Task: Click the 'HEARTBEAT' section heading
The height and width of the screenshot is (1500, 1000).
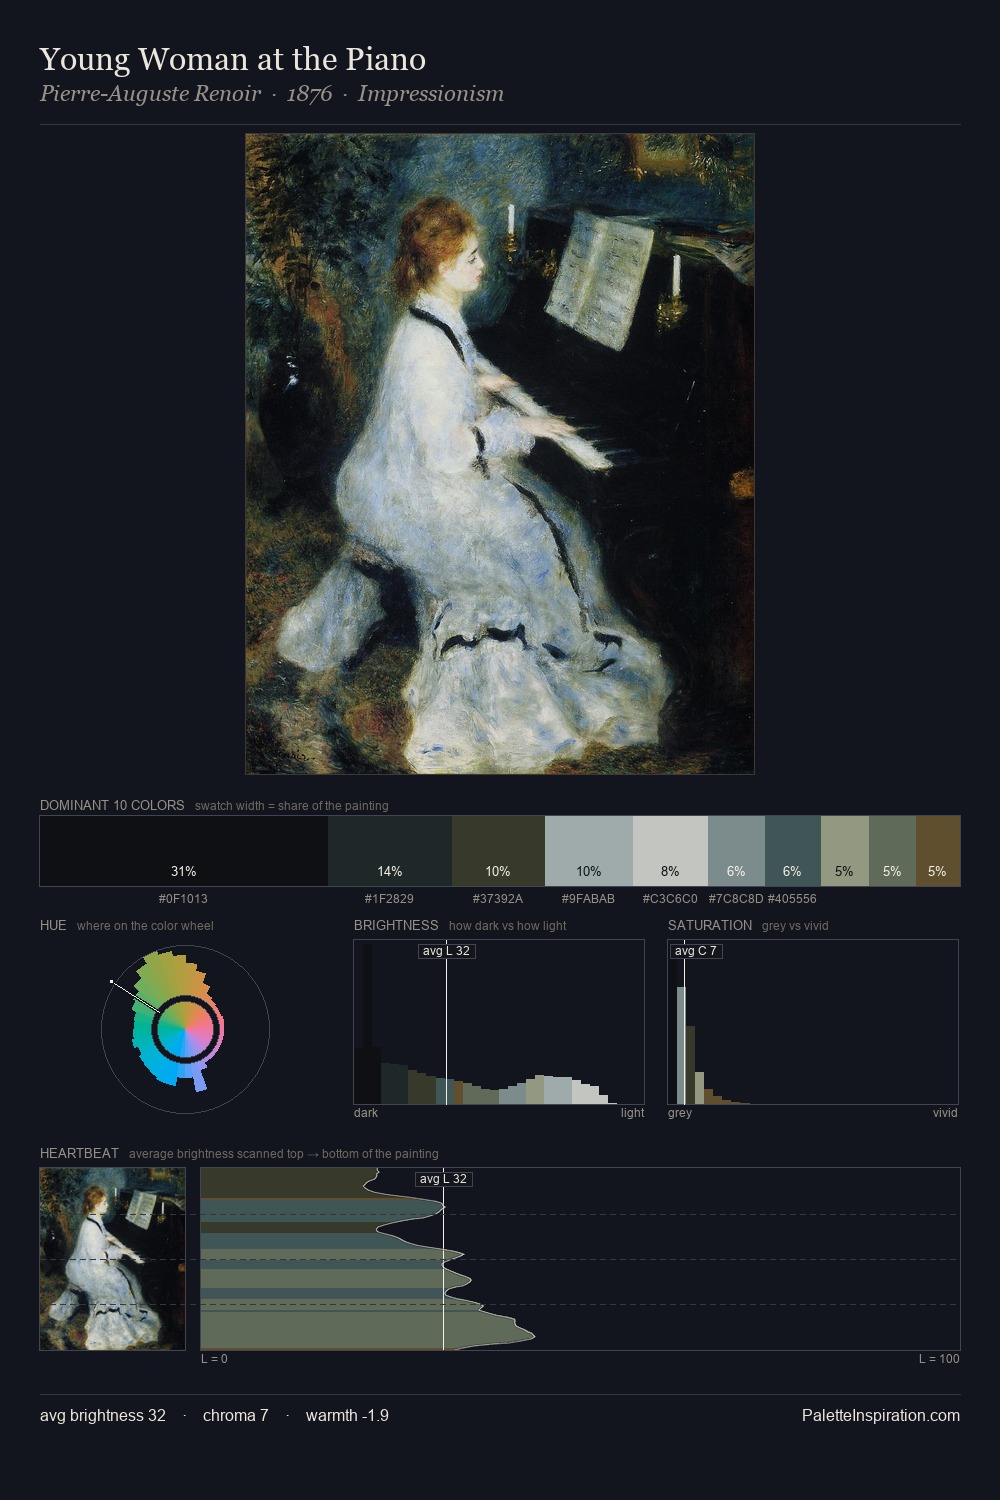Action: 79,1153
